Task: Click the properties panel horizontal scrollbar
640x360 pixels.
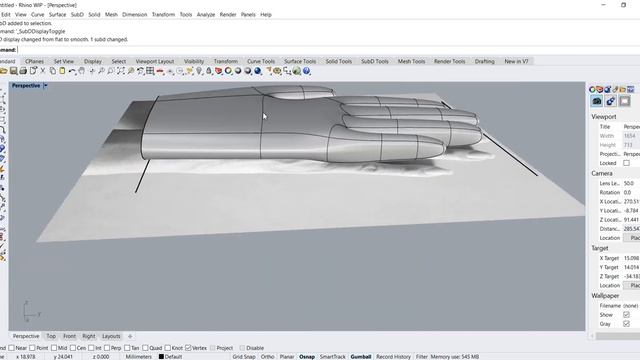Action: click(617, 336)
